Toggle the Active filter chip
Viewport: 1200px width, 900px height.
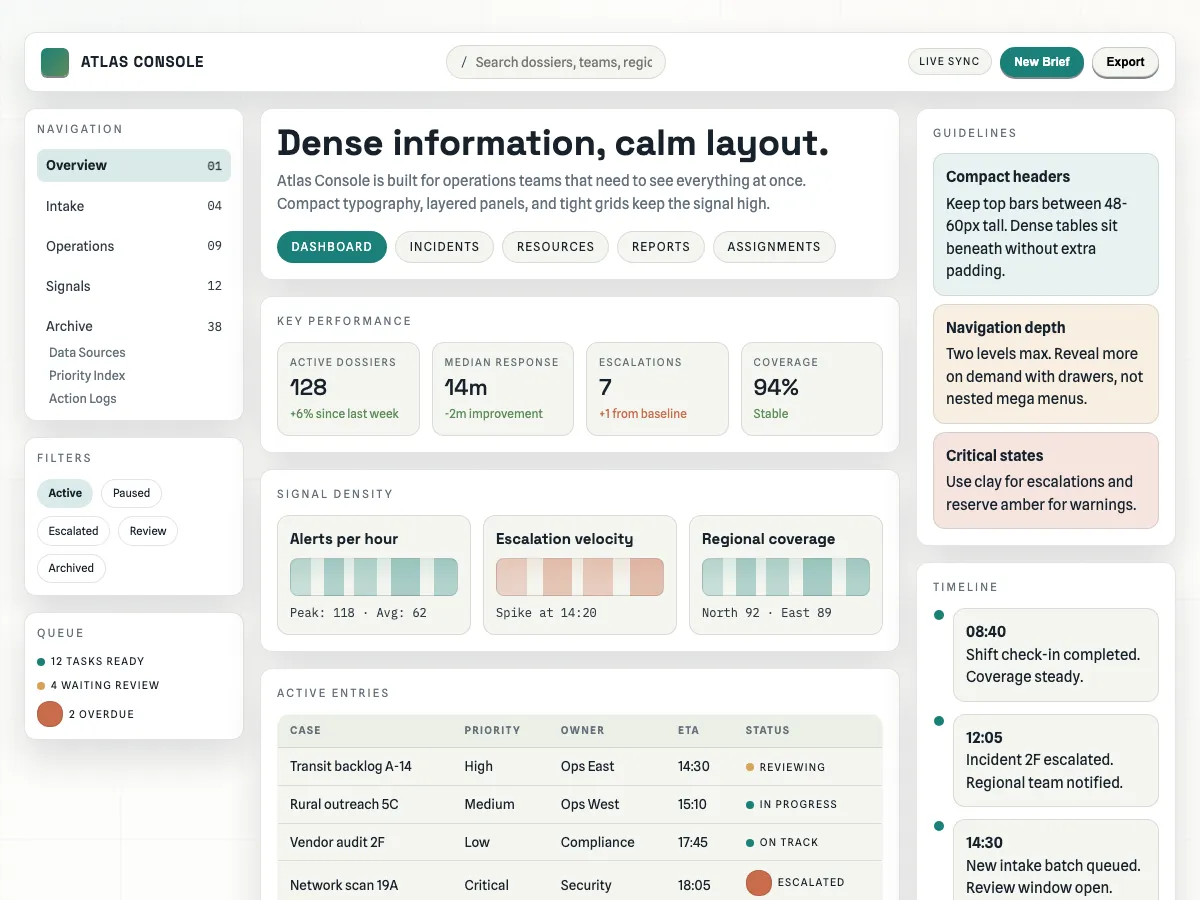coord(65,493)
